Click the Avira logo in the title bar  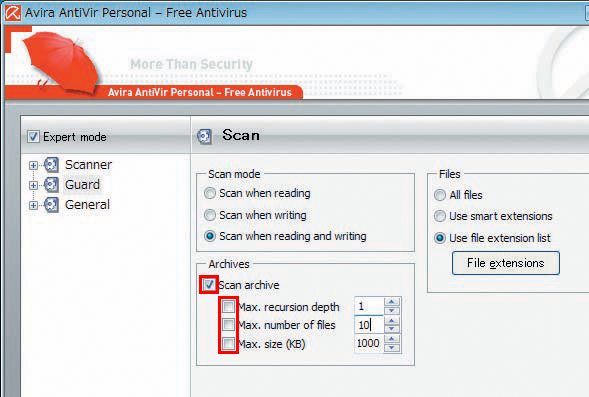(12, 12)
